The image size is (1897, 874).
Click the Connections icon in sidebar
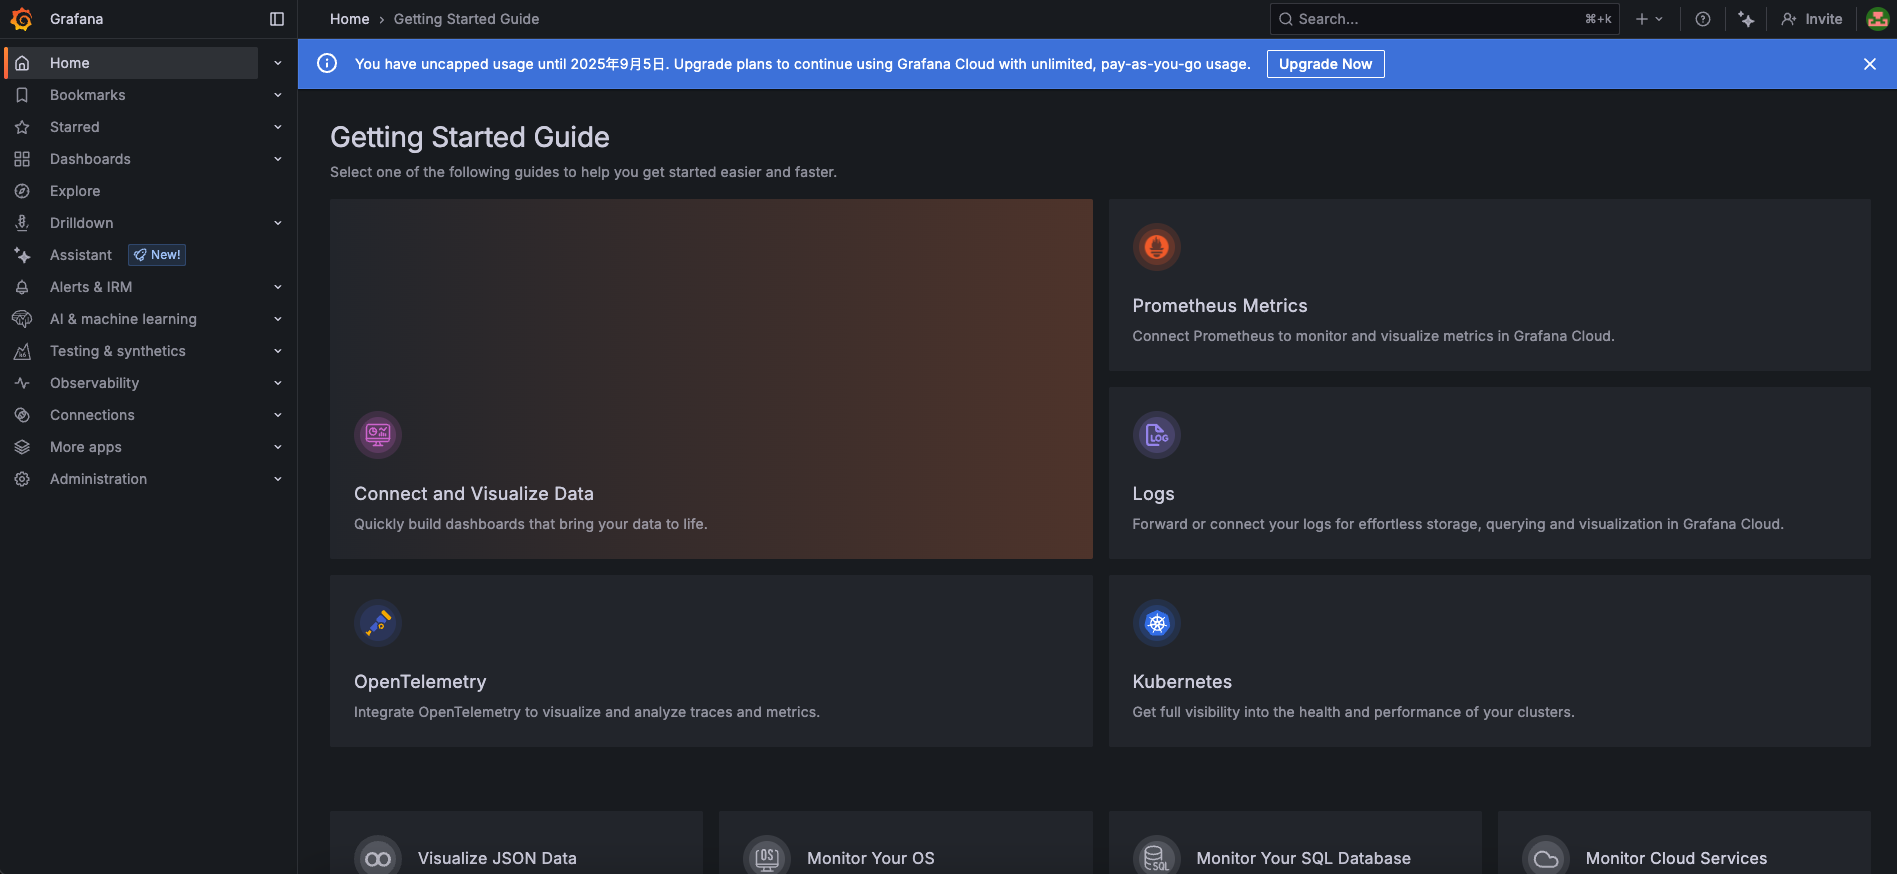pos(22,415)
